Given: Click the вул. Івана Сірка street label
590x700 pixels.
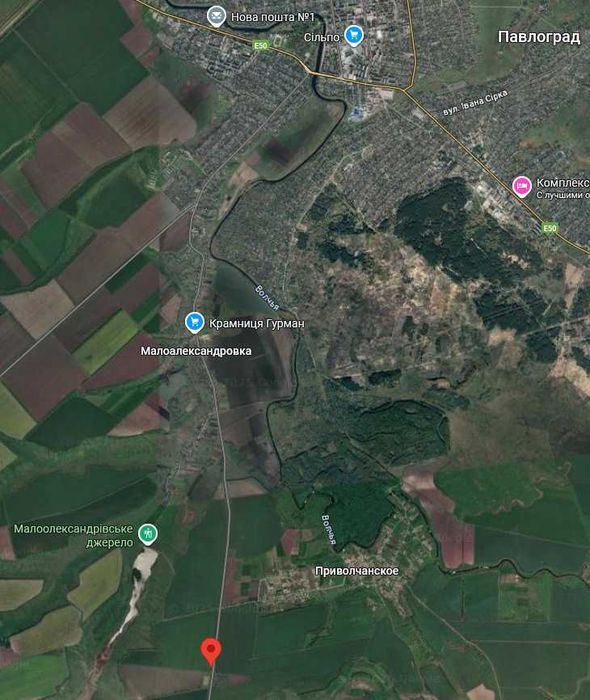Looking at the screenshot, I should [x=475, y=103].
